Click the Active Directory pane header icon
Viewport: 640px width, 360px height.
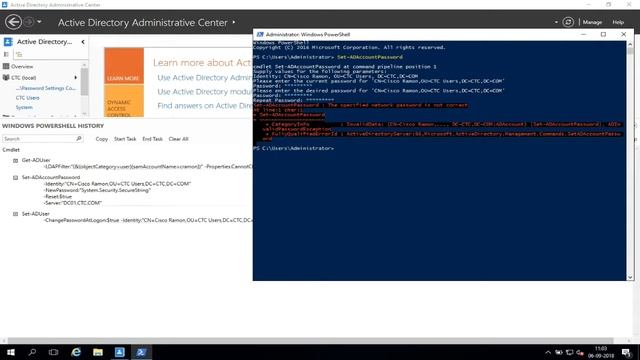click(8, 42)
